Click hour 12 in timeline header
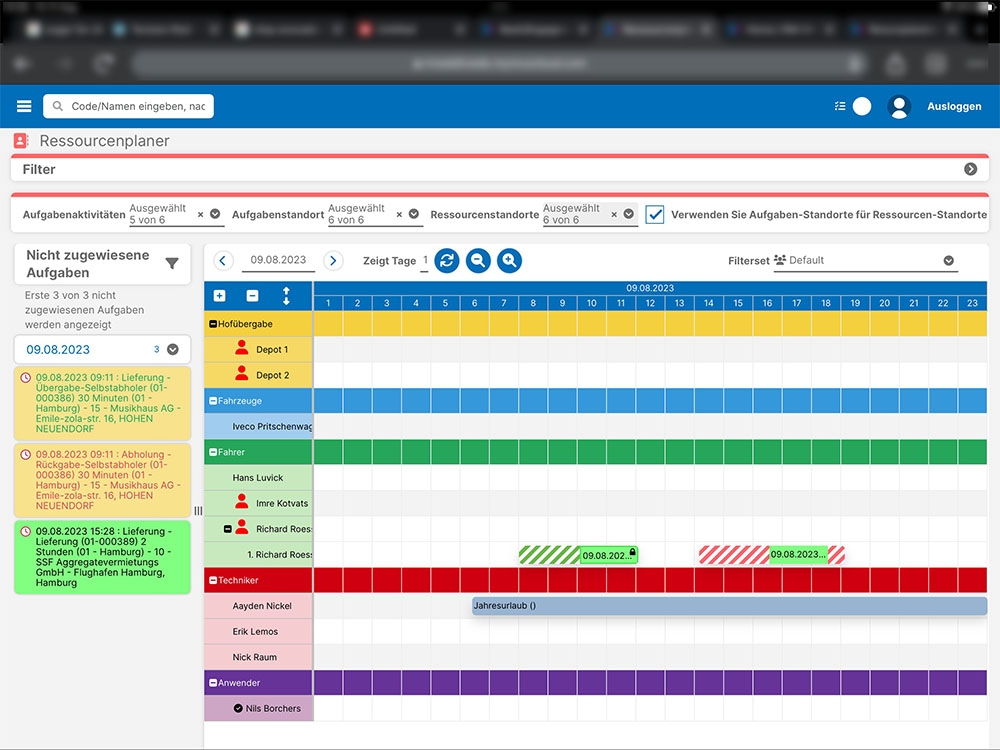Image resolution: width=1000 pixels, height=750 pixels. pyautogui.click(x=650, y=303)
